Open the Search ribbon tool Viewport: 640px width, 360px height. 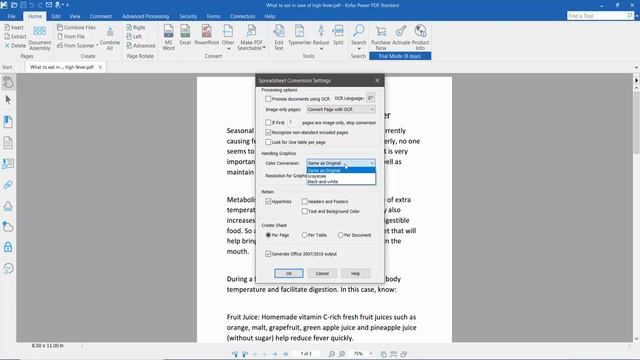click(x=358, y=37)
